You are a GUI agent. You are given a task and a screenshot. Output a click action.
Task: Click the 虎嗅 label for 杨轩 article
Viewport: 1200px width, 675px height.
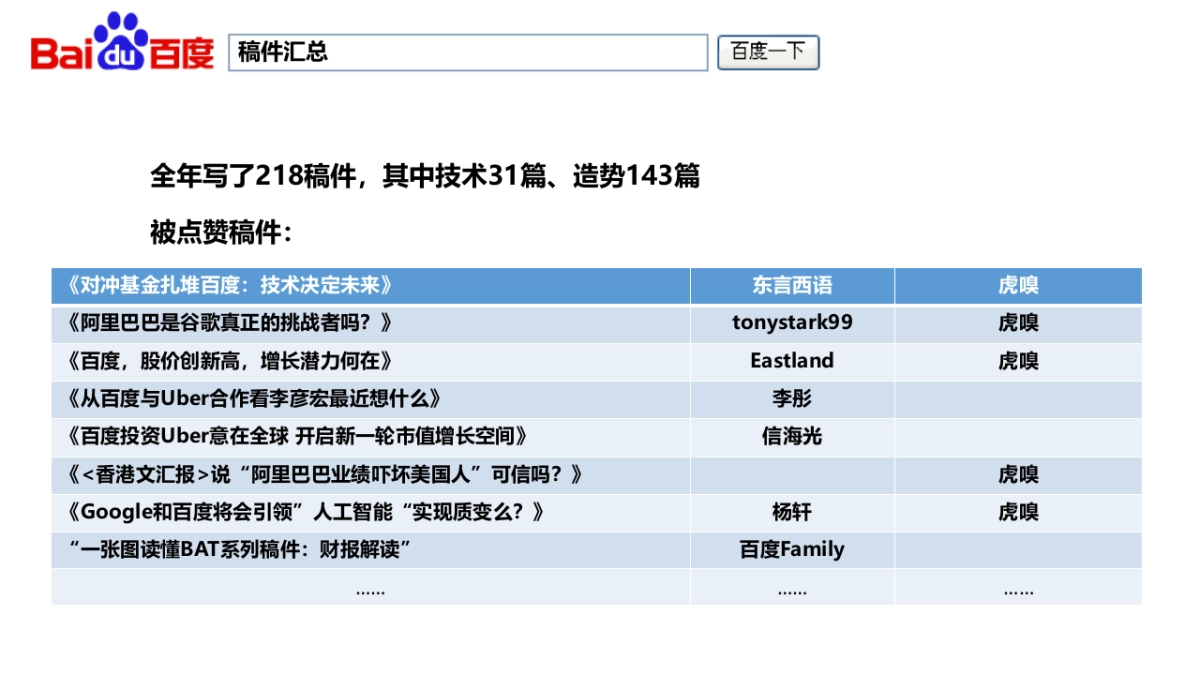tap(1018, 512)
